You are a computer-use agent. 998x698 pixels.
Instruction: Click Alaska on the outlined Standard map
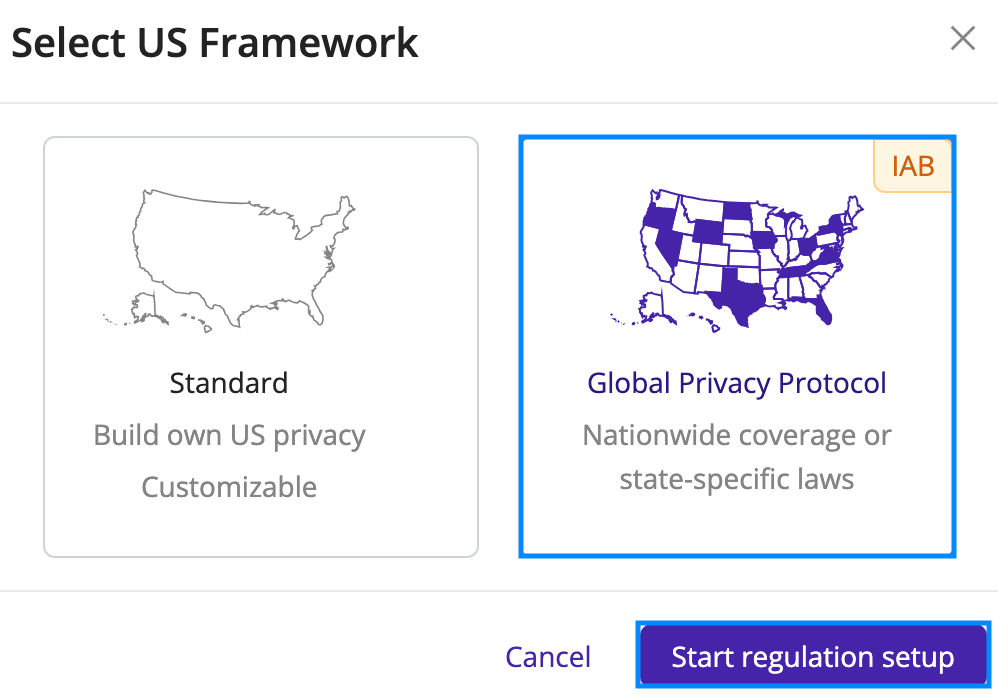(146, 309)
